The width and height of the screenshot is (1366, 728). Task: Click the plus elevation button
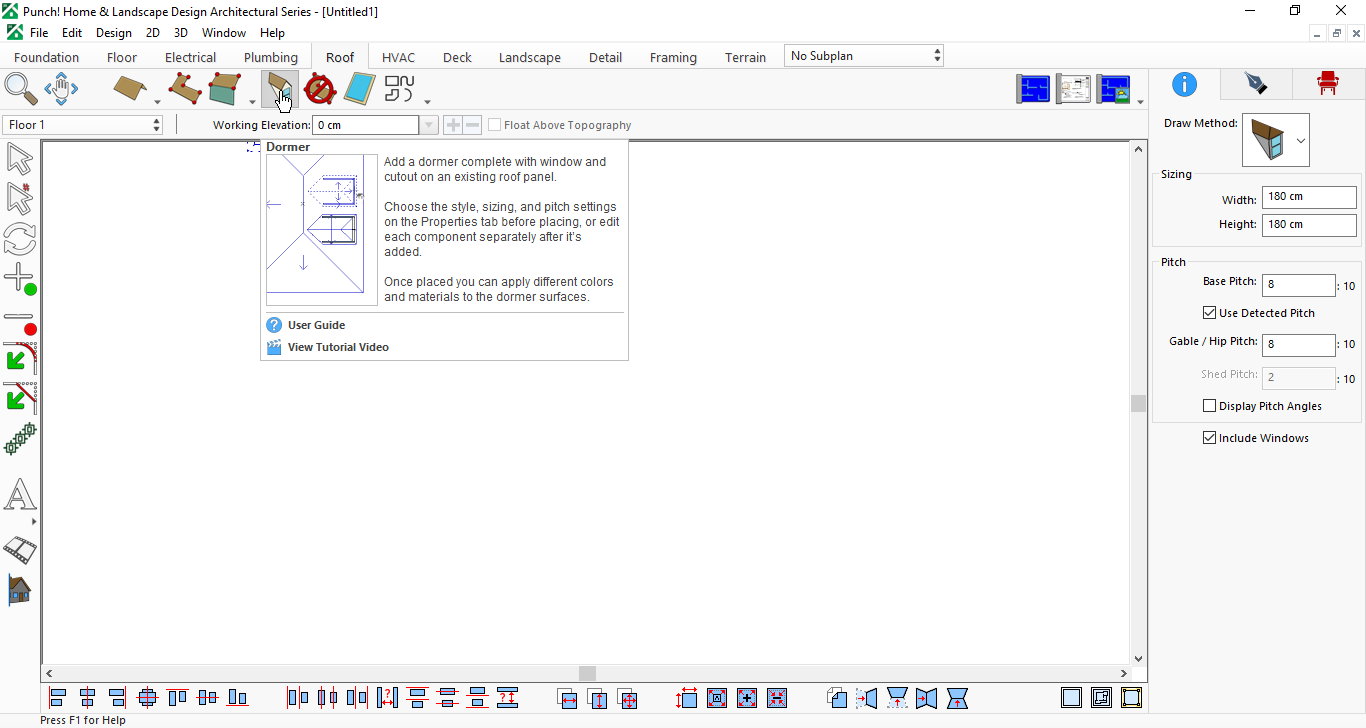click(x=453, y=125)
